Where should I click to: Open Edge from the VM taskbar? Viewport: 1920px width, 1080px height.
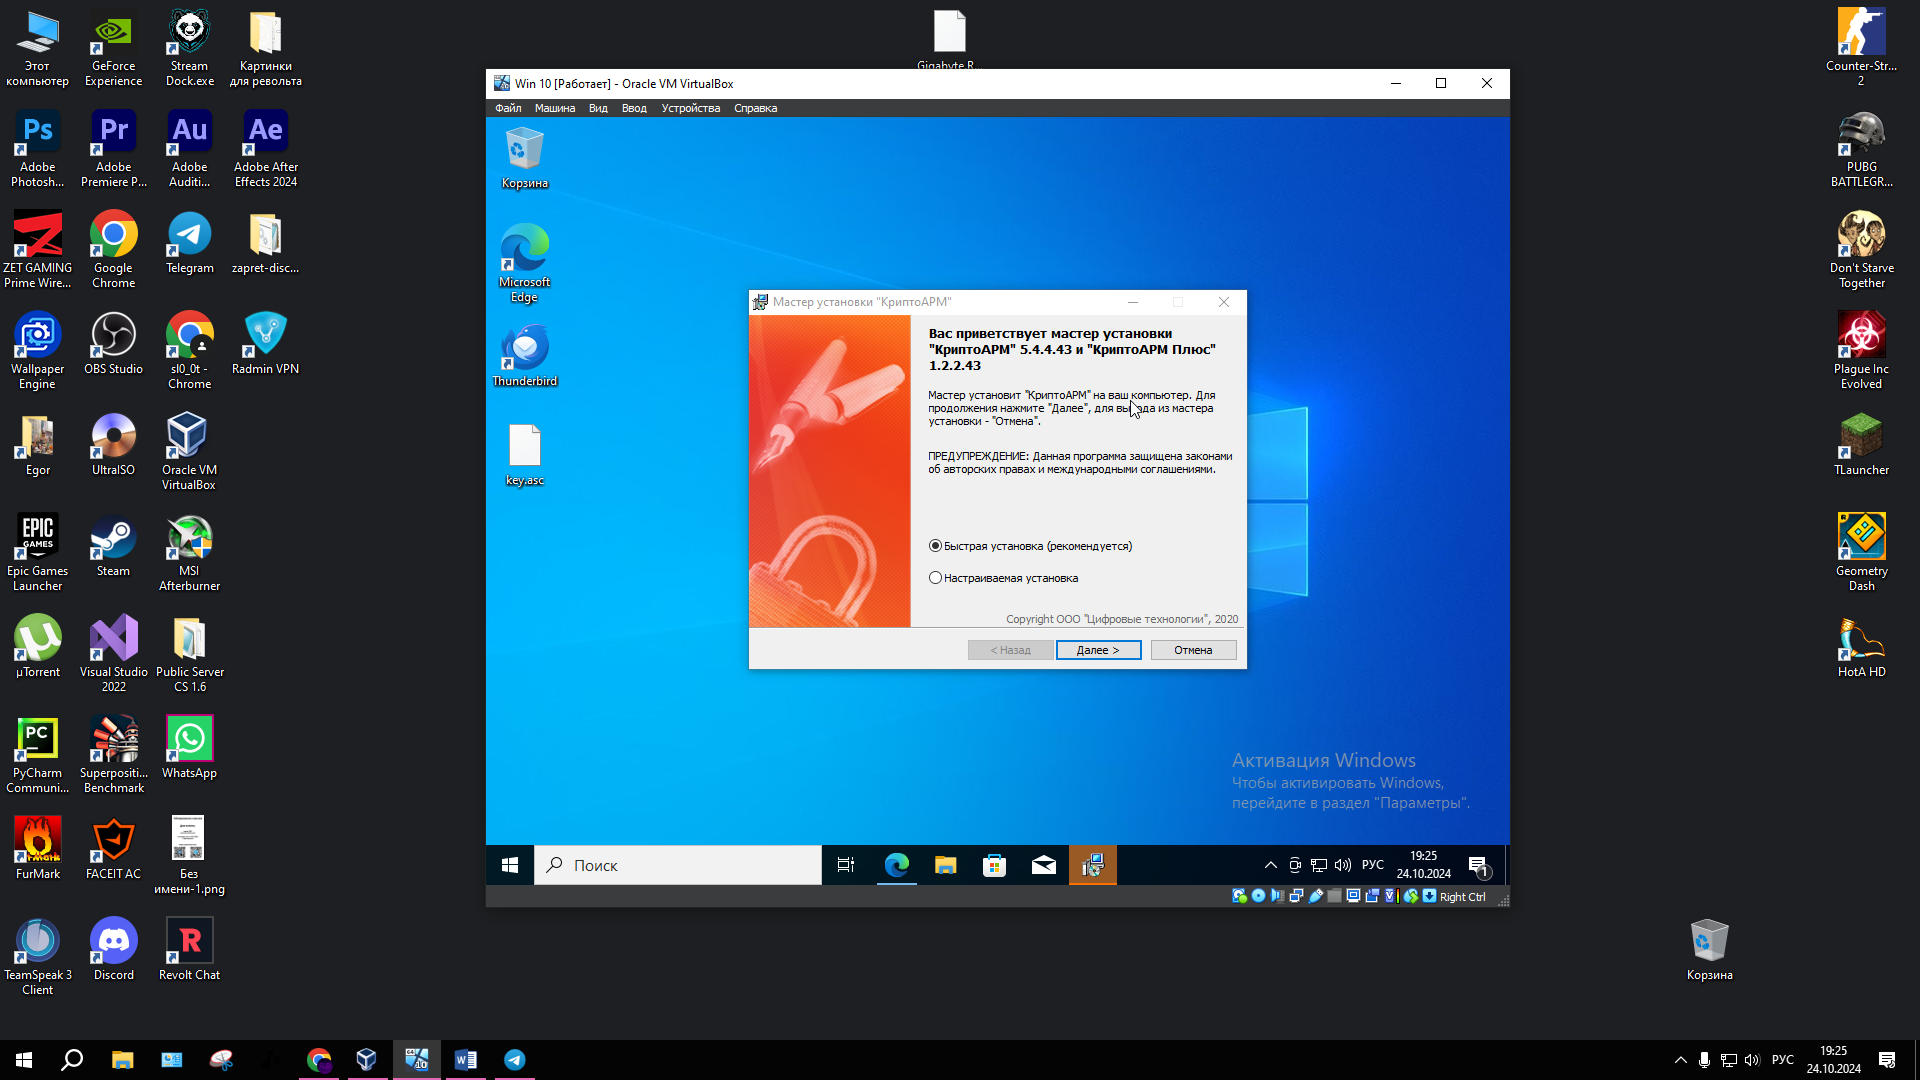pyautogui.click(x=897, y=865)
